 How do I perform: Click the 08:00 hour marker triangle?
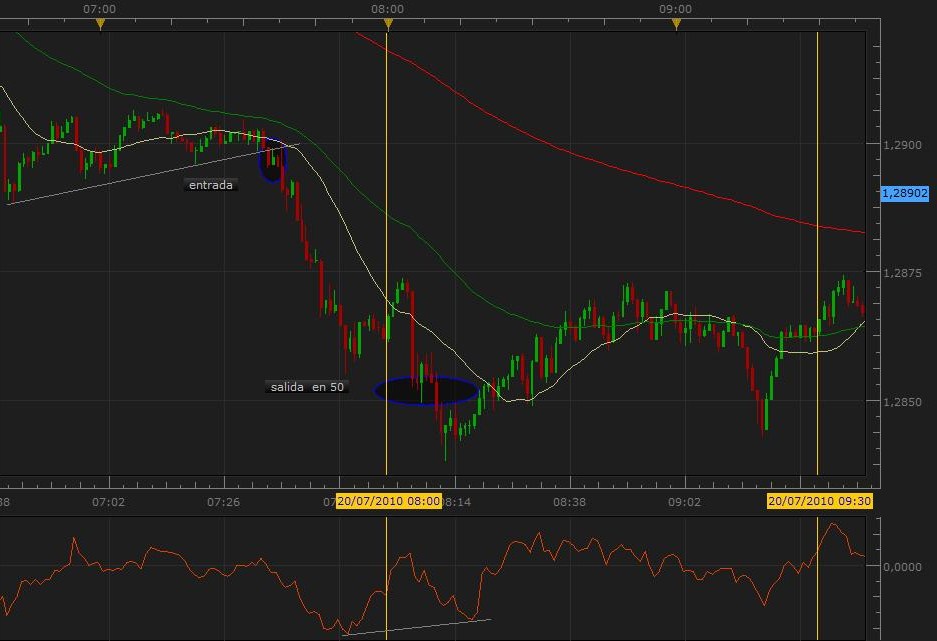coord(388,24)
